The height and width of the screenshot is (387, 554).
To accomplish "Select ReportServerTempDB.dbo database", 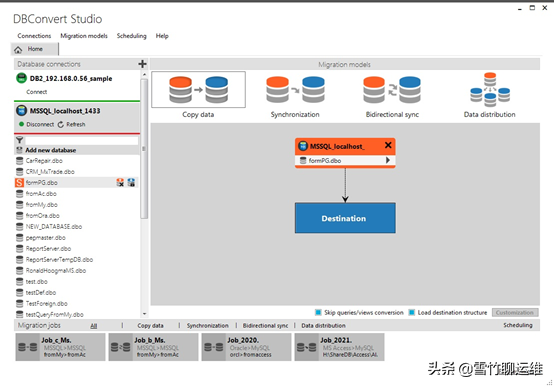I will click(x=59, y=259).
